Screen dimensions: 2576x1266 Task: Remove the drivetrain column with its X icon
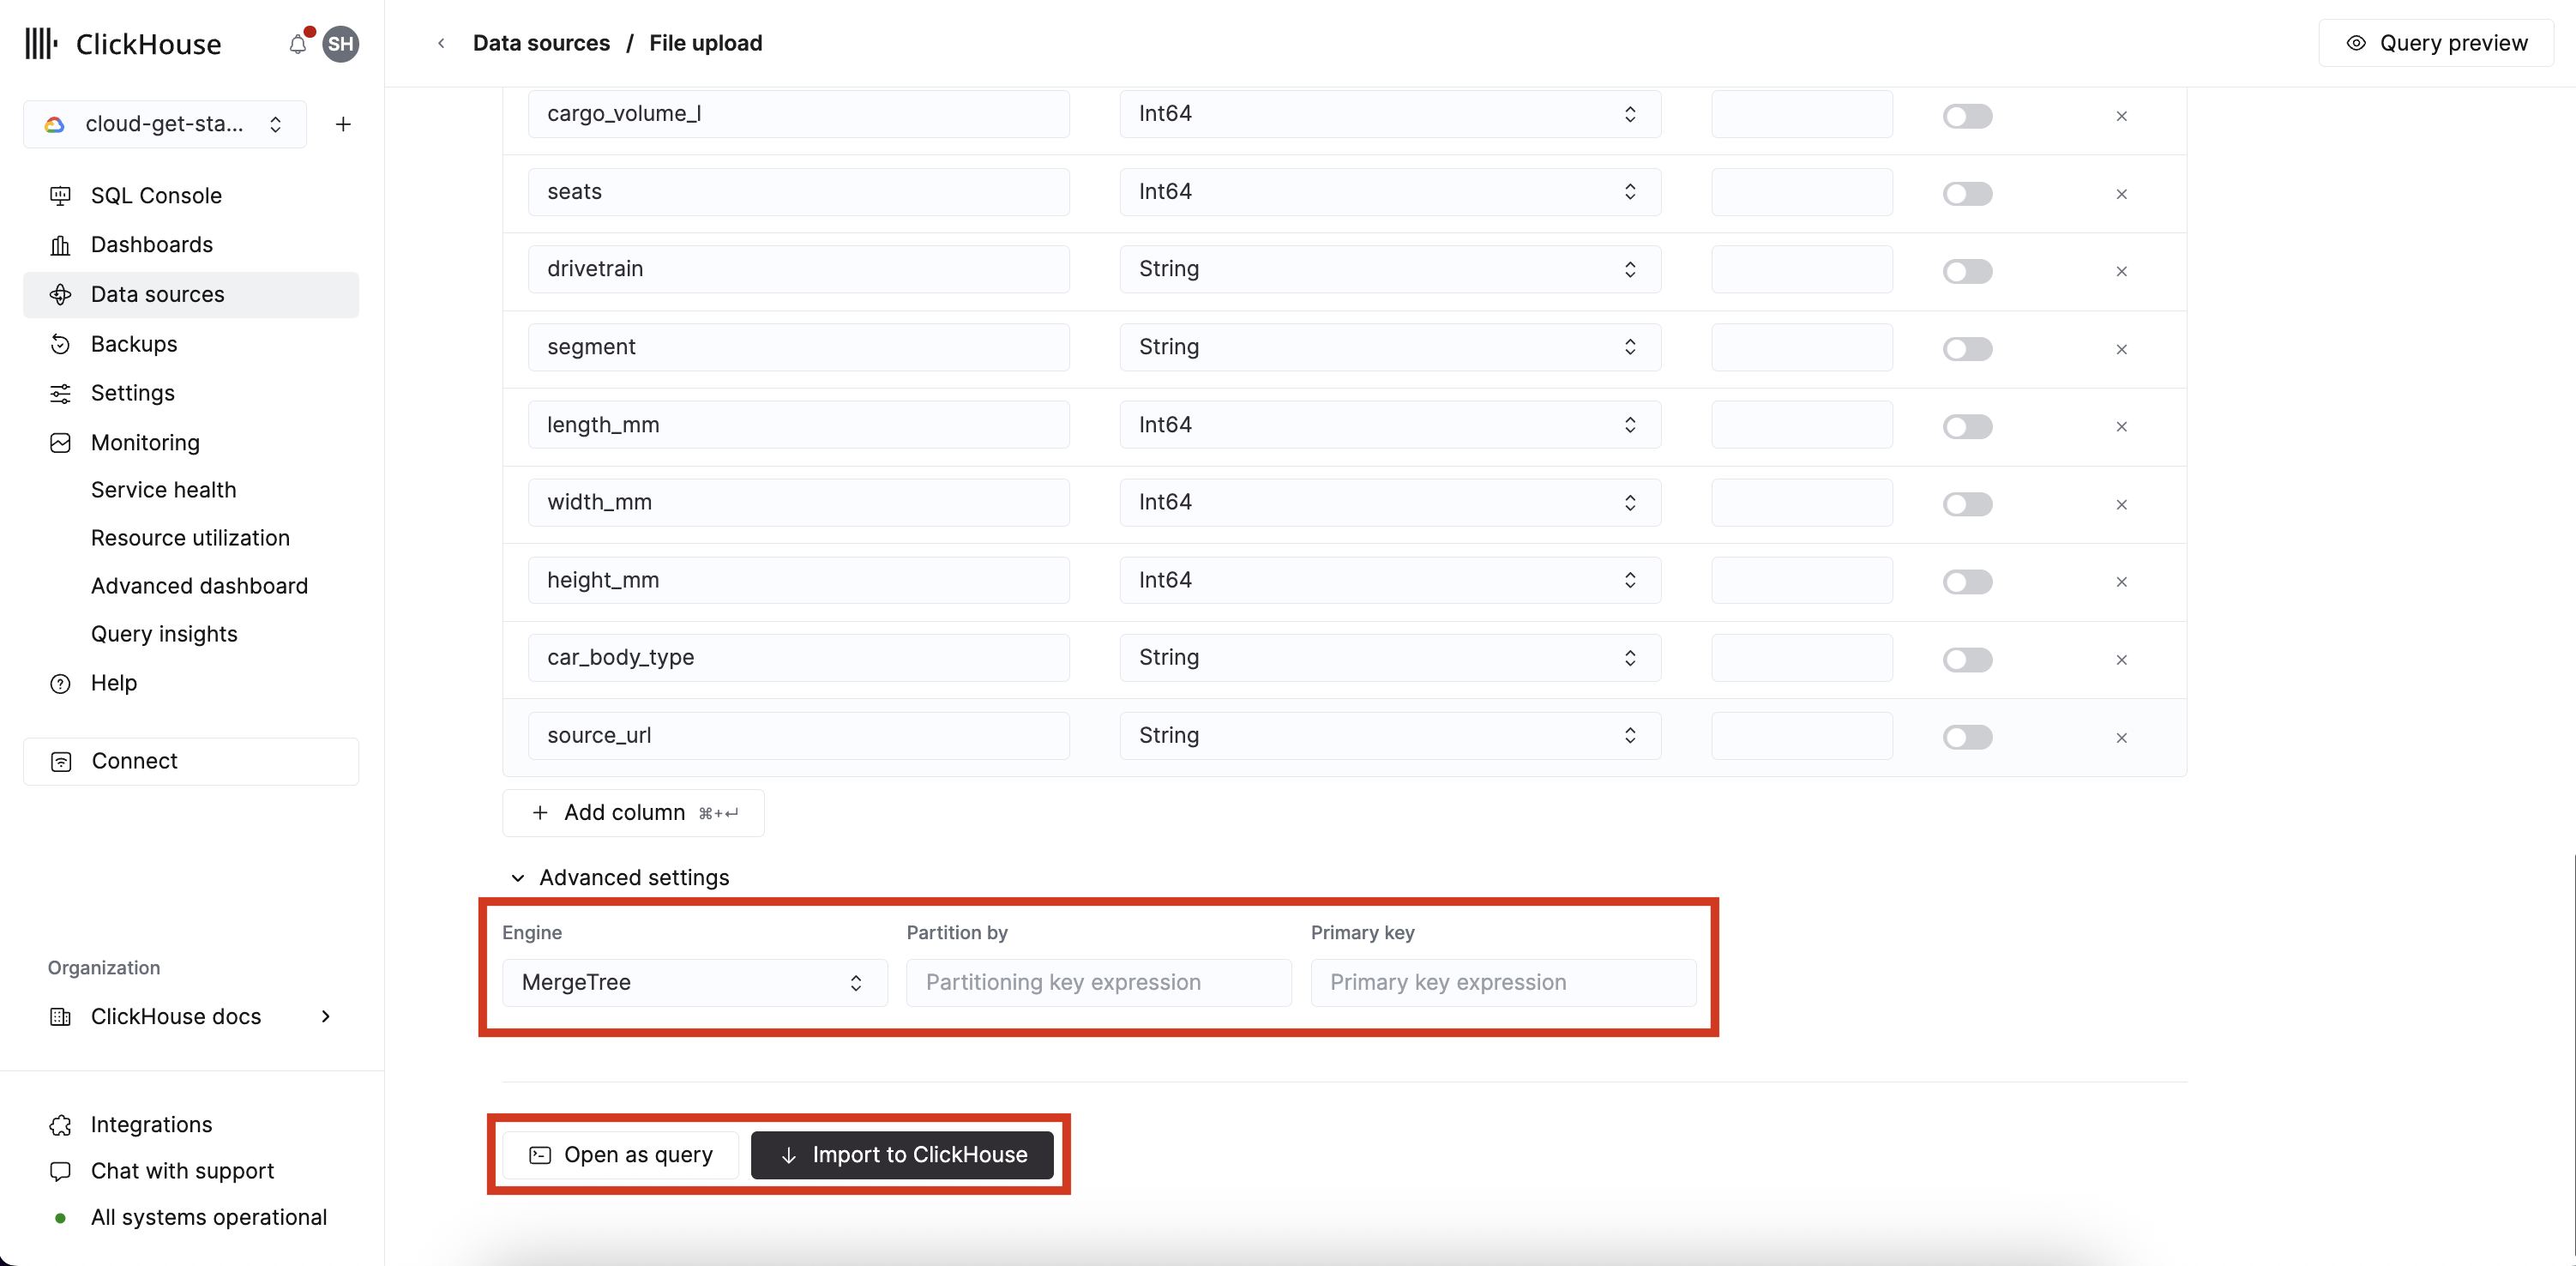[x=2121, y=271]
